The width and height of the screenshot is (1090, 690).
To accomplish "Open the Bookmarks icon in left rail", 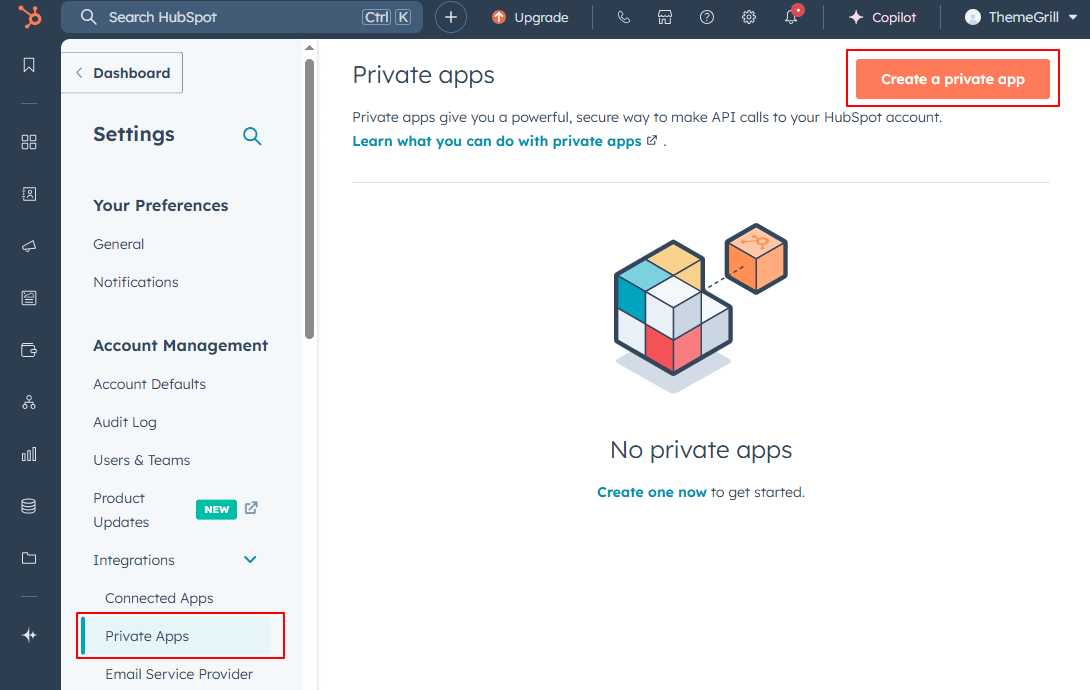I will coord(29,65).
